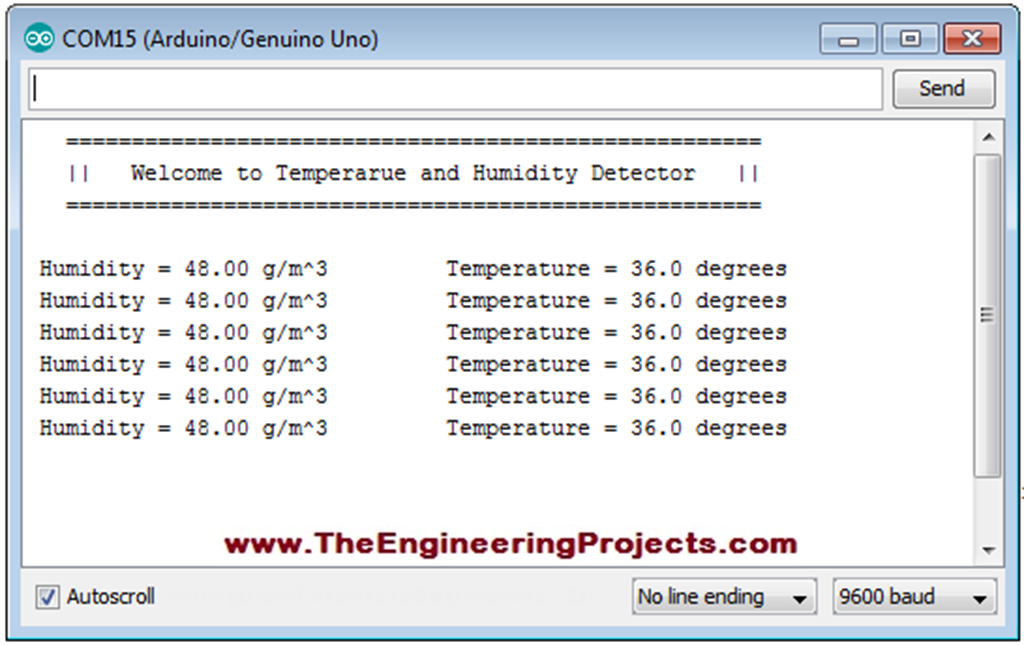Viewport: 1024px width, 645px height.
Task: Click the www.TheEngineeringProjects.com watermark text
Action: [511, 543]
